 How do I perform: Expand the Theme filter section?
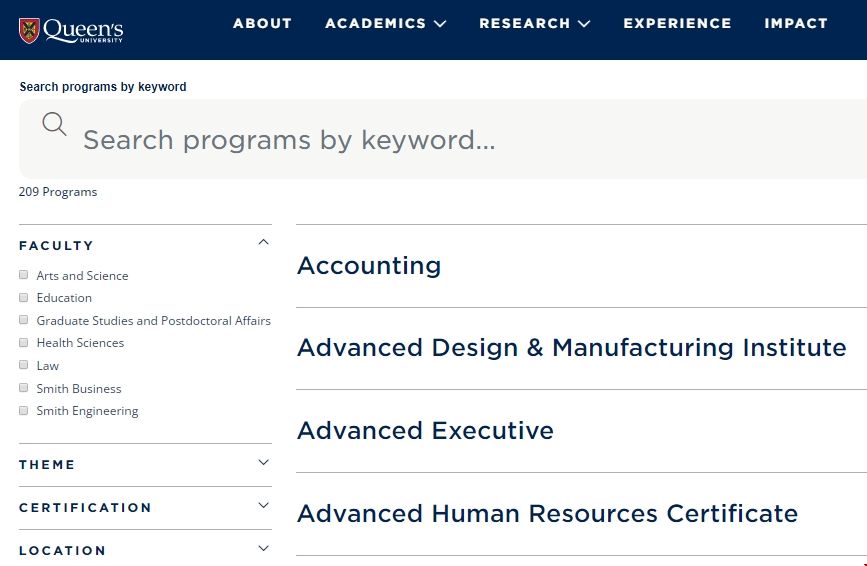coord(263,463)
